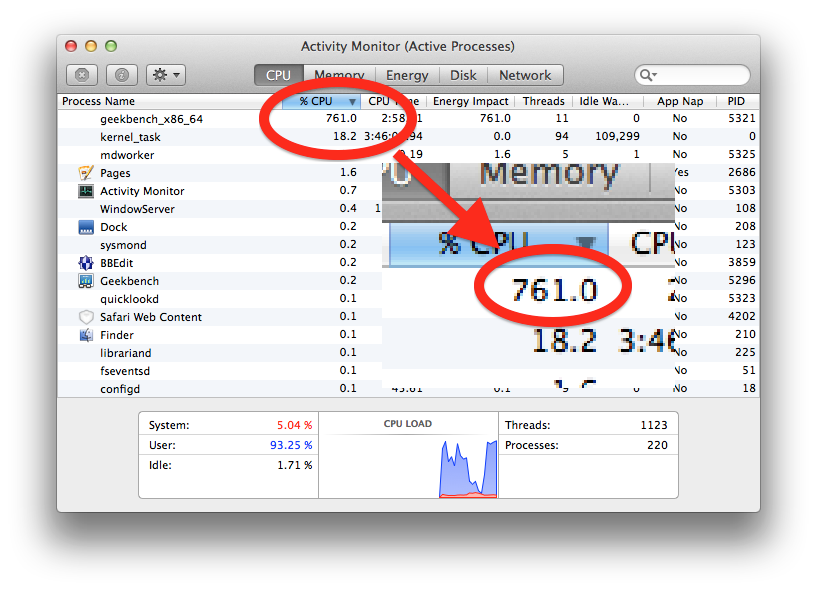
Task: Switch to the Memory tab
Action: click(x=339, y=75)
